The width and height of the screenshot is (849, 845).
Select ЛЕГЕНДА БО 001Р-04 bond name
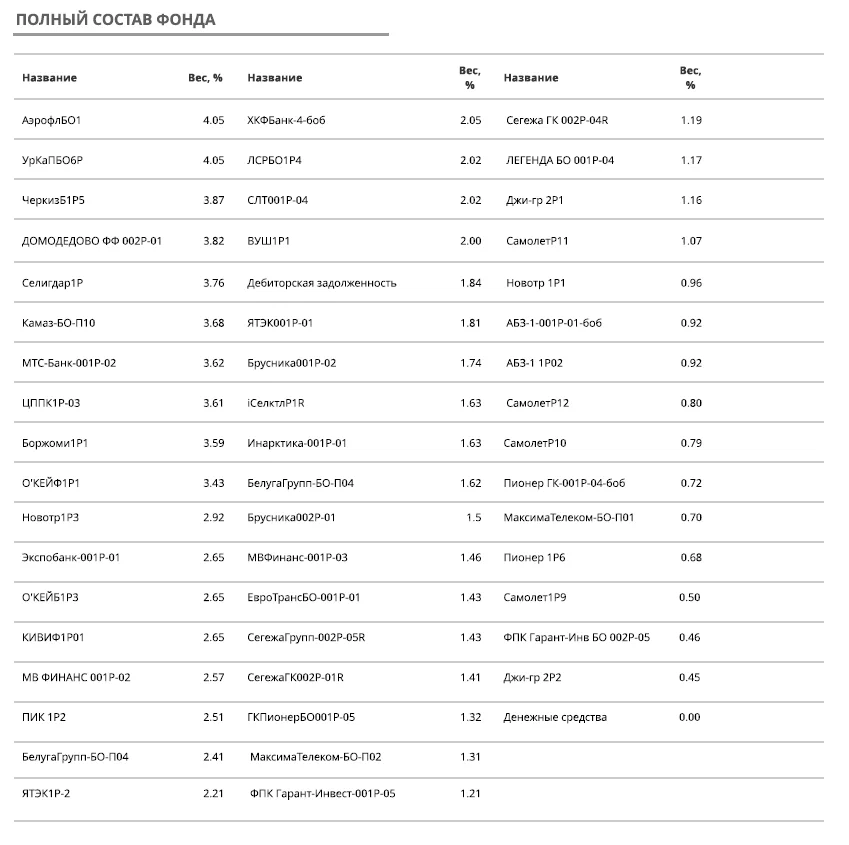click(560, 160)
